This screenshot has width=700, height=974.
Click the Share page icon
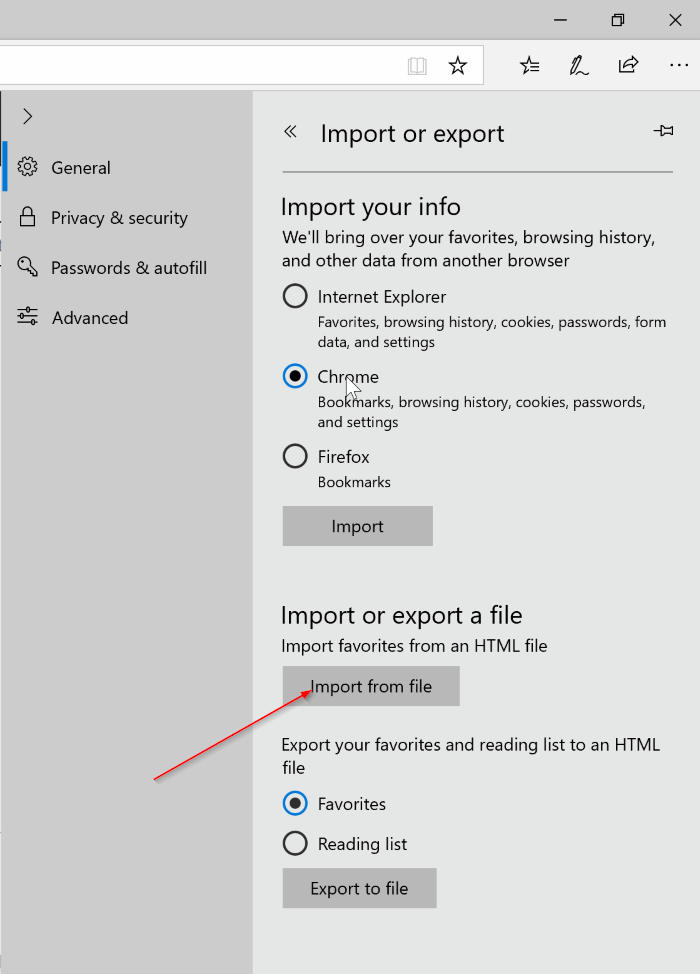pyautogui.click(x=629, y=65)
